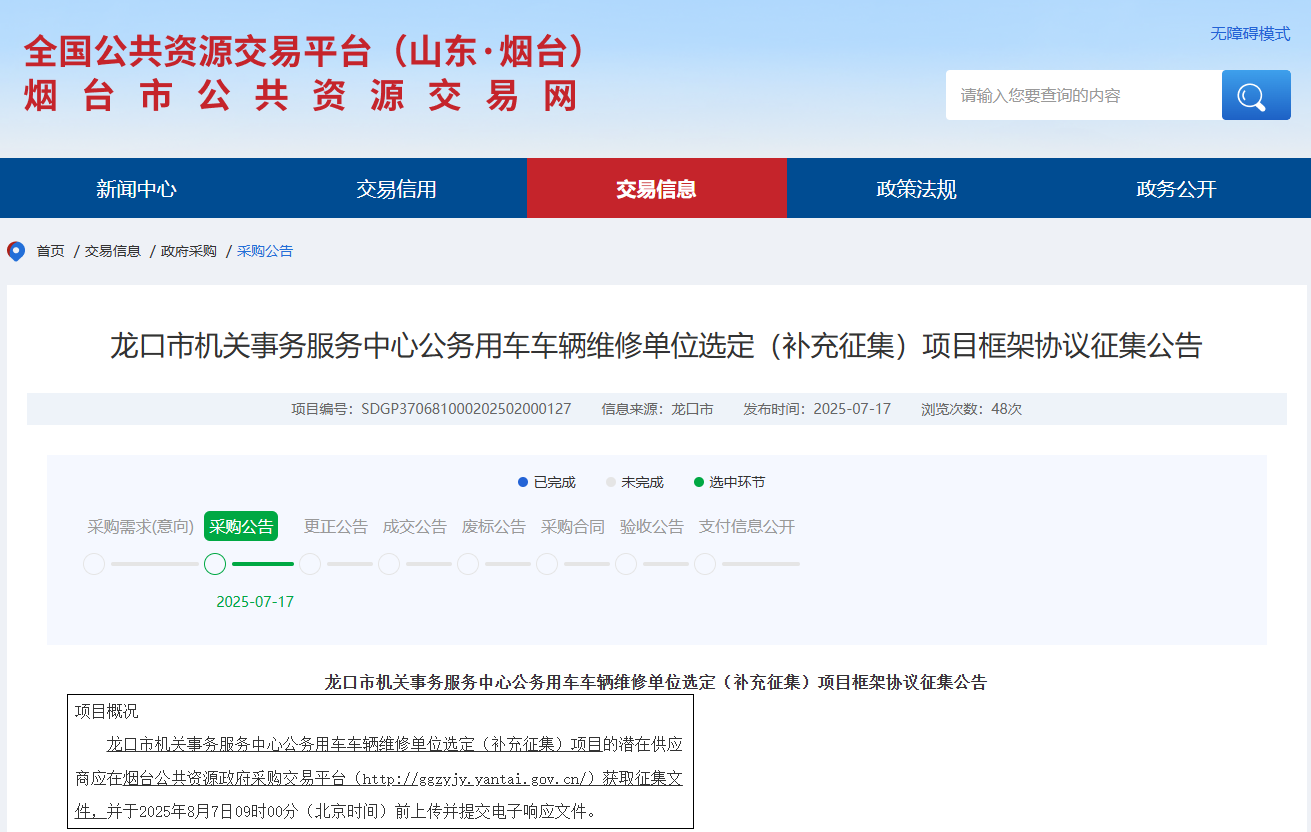Click the 2025-07-17 date under timeline

pyautogui.click(x=255, y=602)
